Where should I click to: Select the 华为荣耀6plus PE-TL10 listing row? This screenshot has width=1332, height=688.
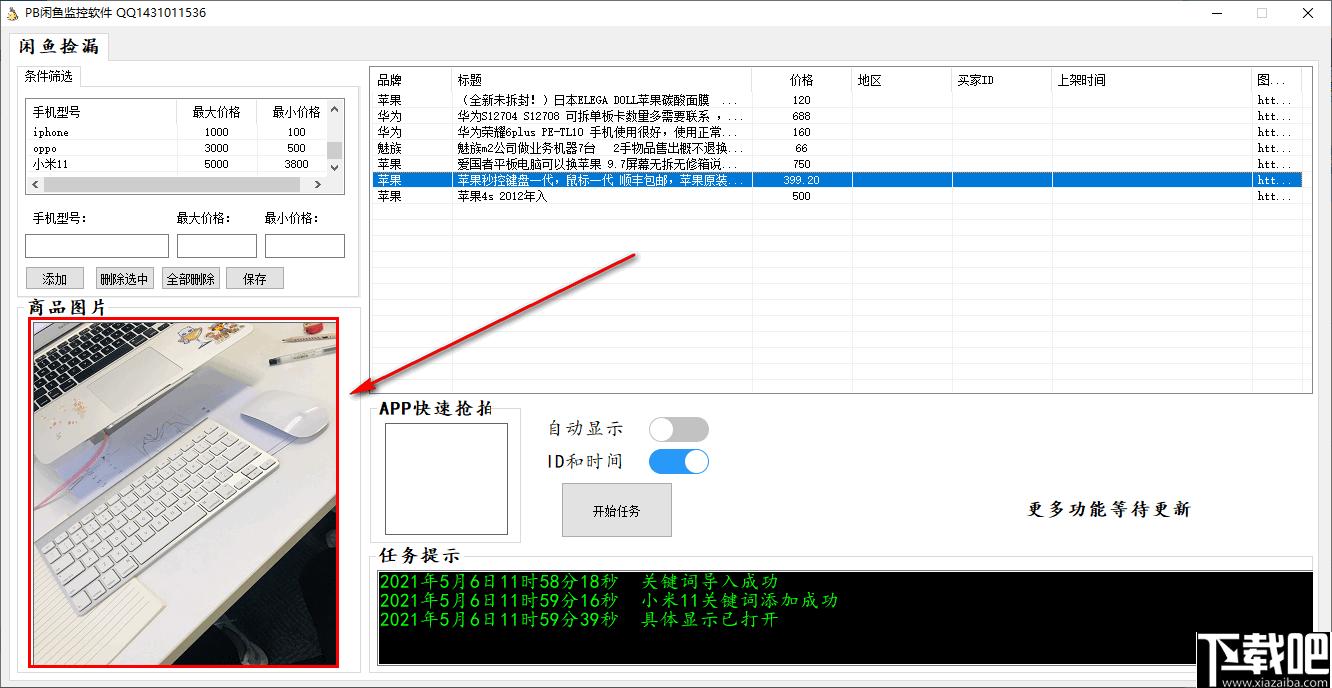pyautogui.click(x=836, y=132)
